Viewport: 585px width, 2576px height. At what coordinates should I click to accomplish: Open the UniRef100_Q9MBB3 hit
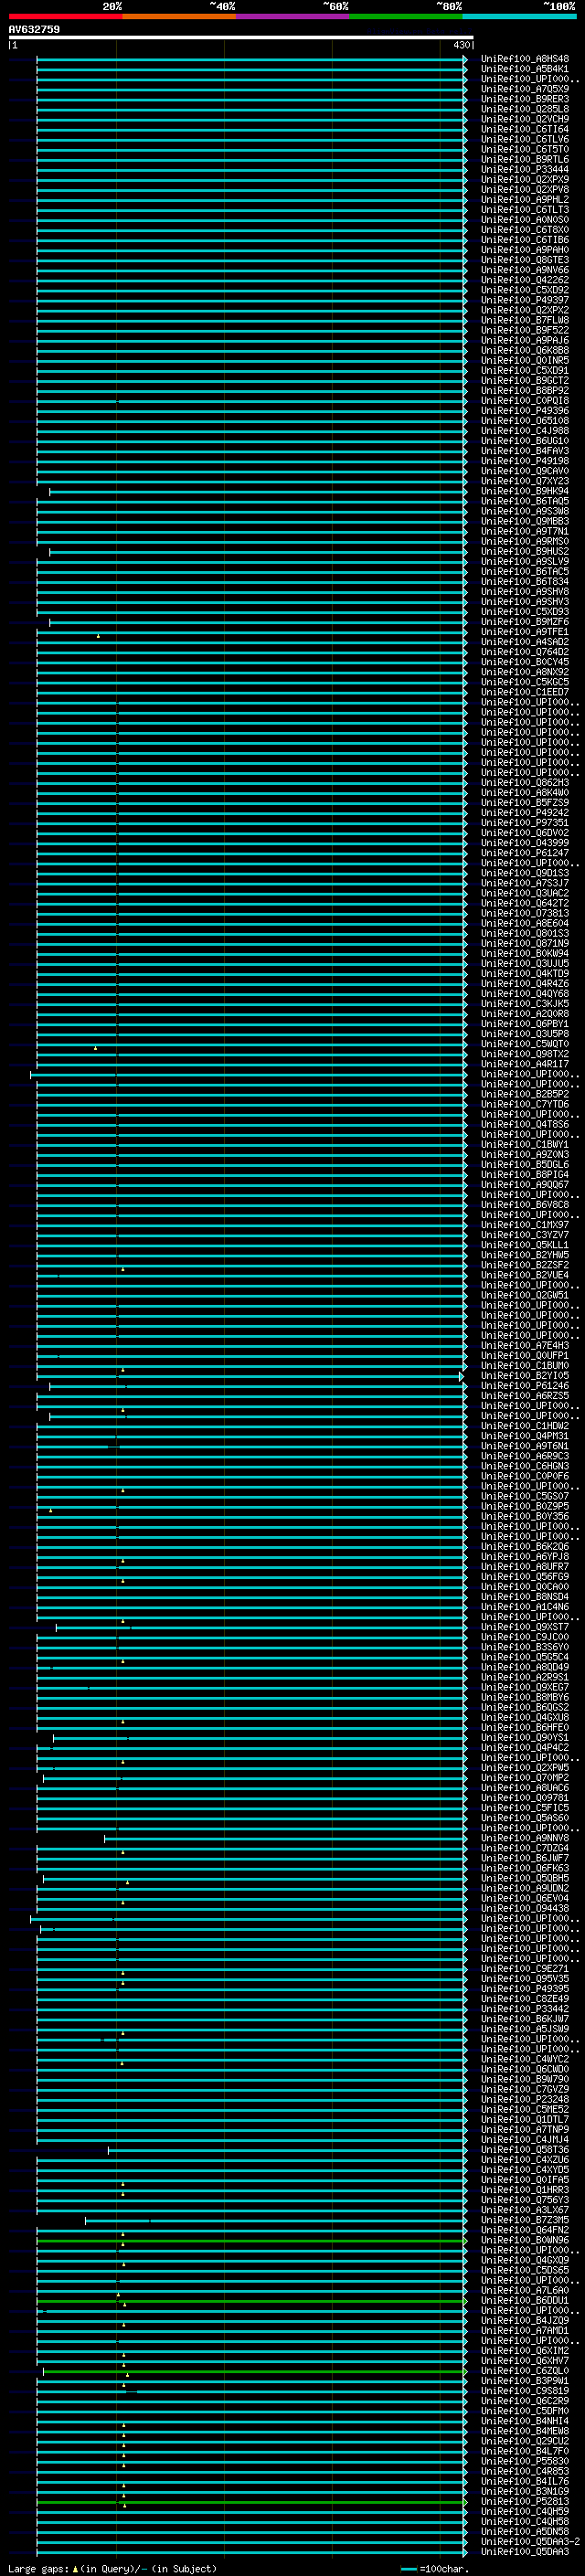(x=525, y=521)
